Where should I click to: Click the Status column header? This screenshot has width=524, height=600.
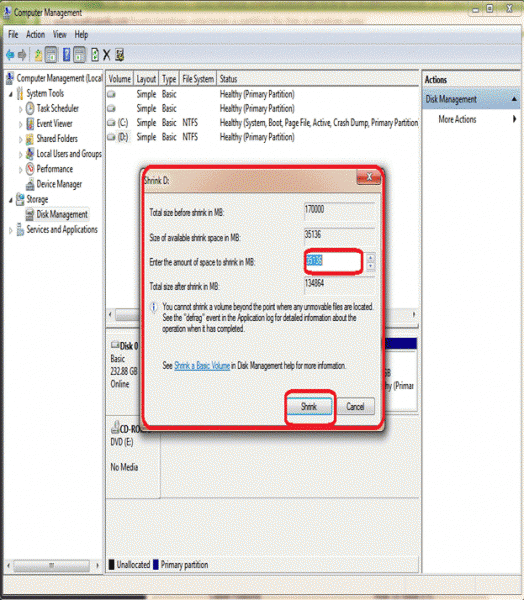pos(228,79)
